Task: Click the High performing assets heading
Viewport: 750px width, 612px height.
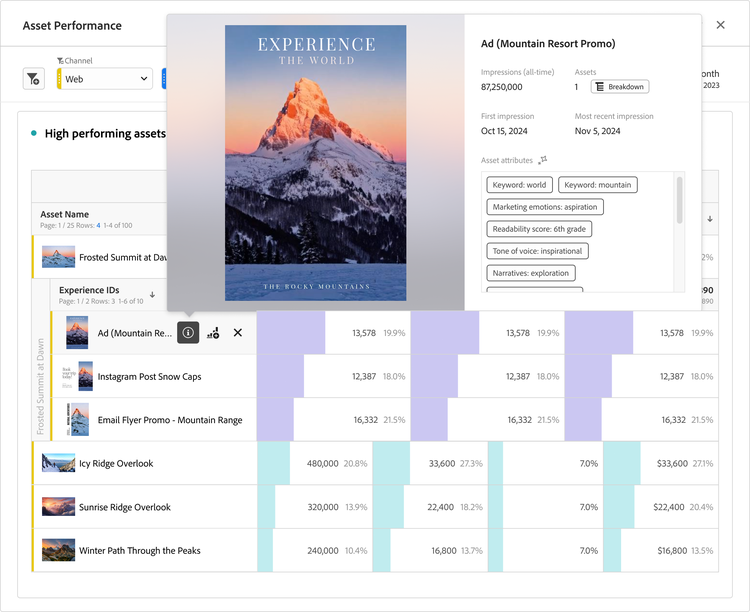Action: point(105,134)
